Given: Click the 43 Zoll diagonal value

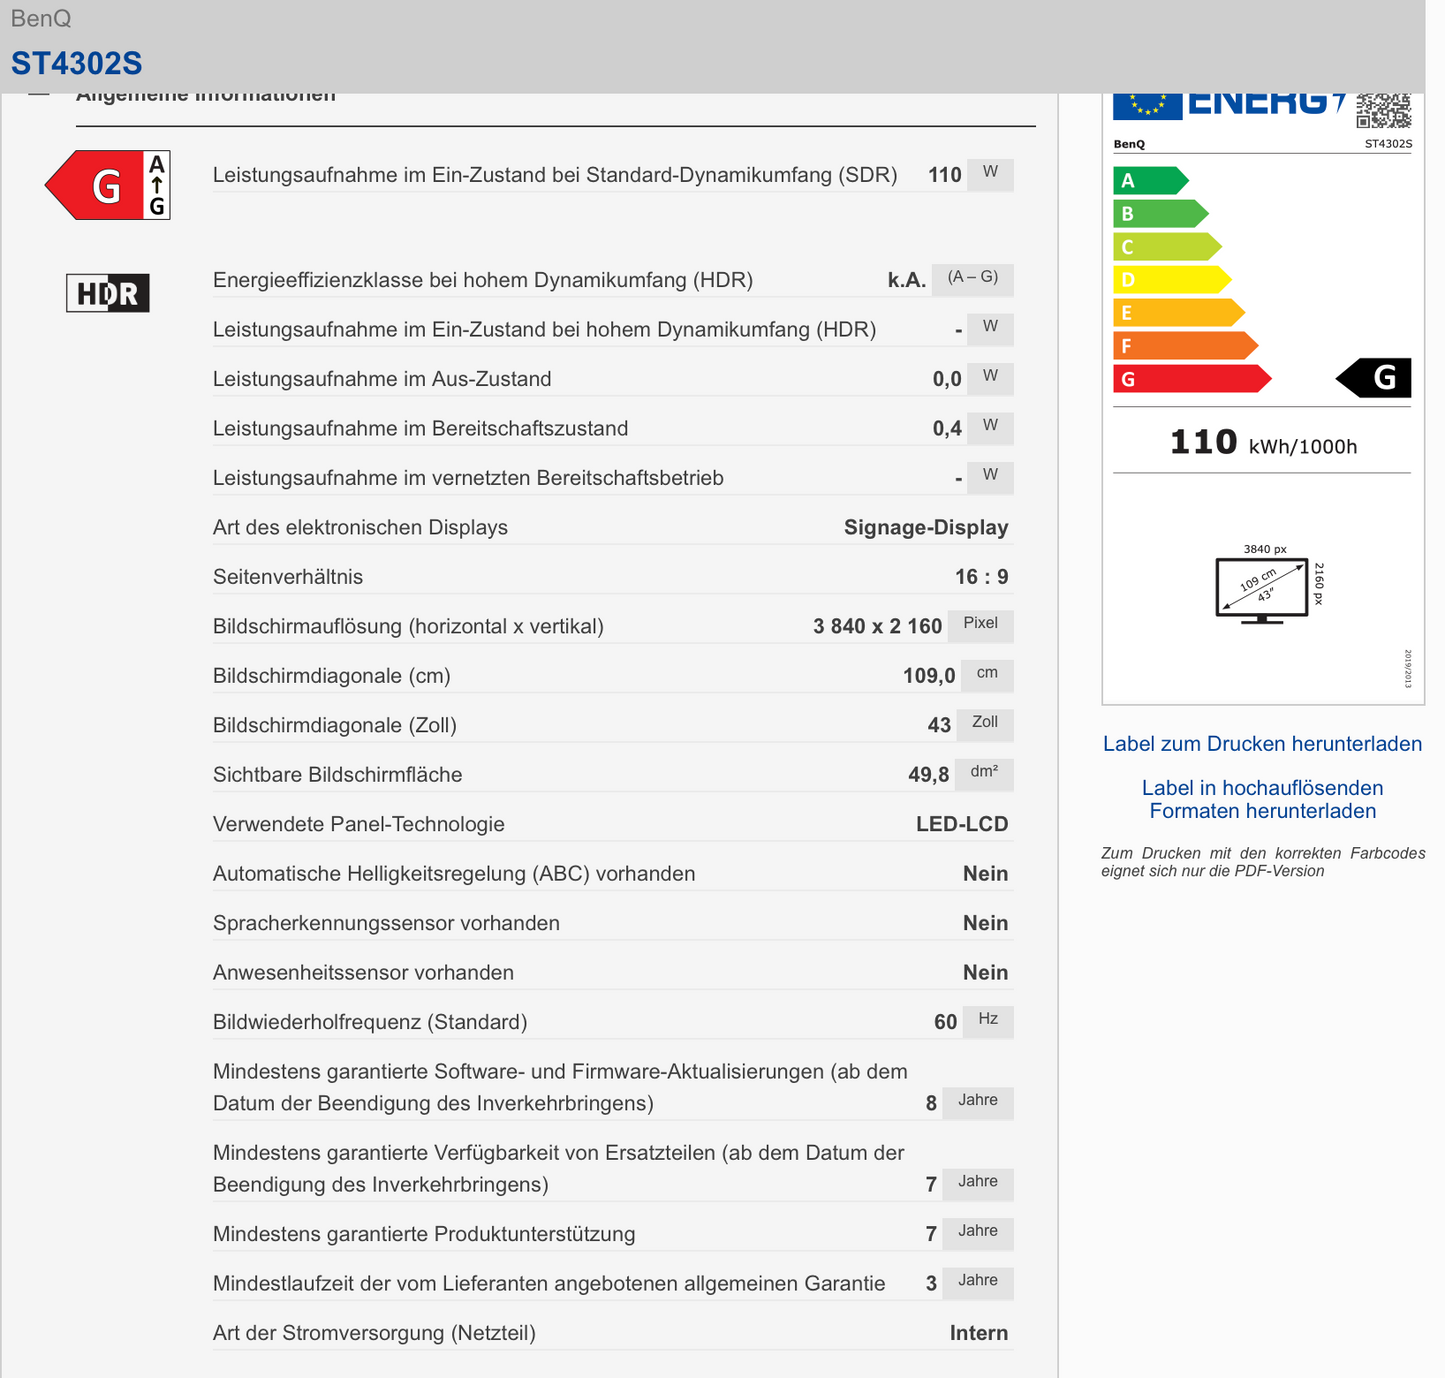Looking at the screenshot, I should 939,725.
